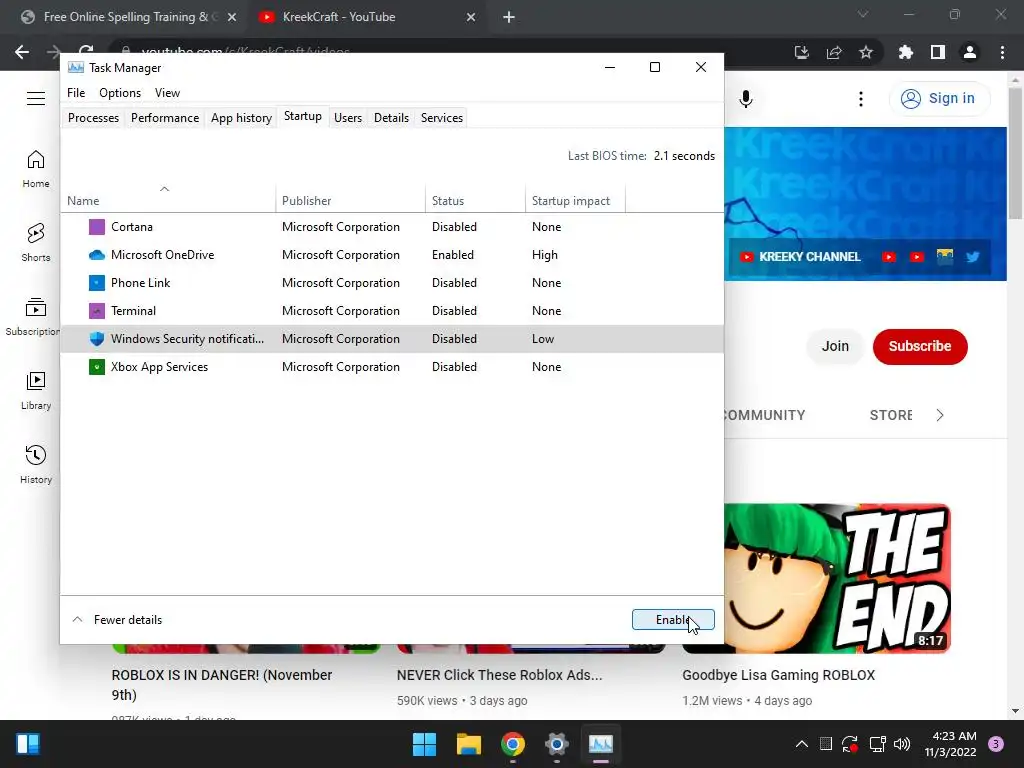Click Chrome icon on taskbar
1024x768 pixels.
coord(513,744)
